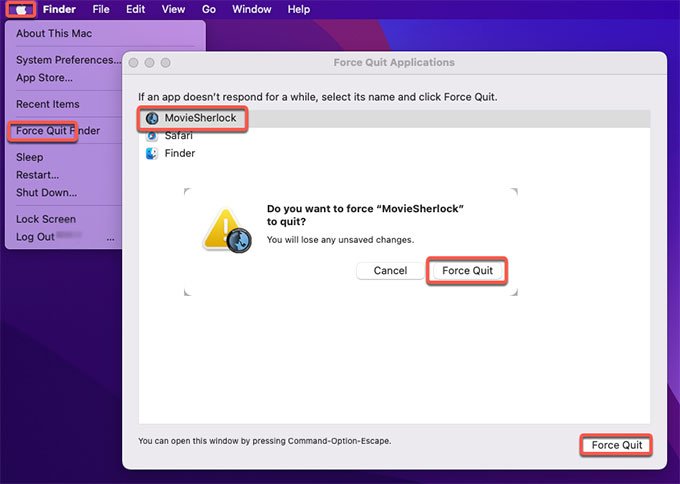Open the View menu

pos(173,9)
